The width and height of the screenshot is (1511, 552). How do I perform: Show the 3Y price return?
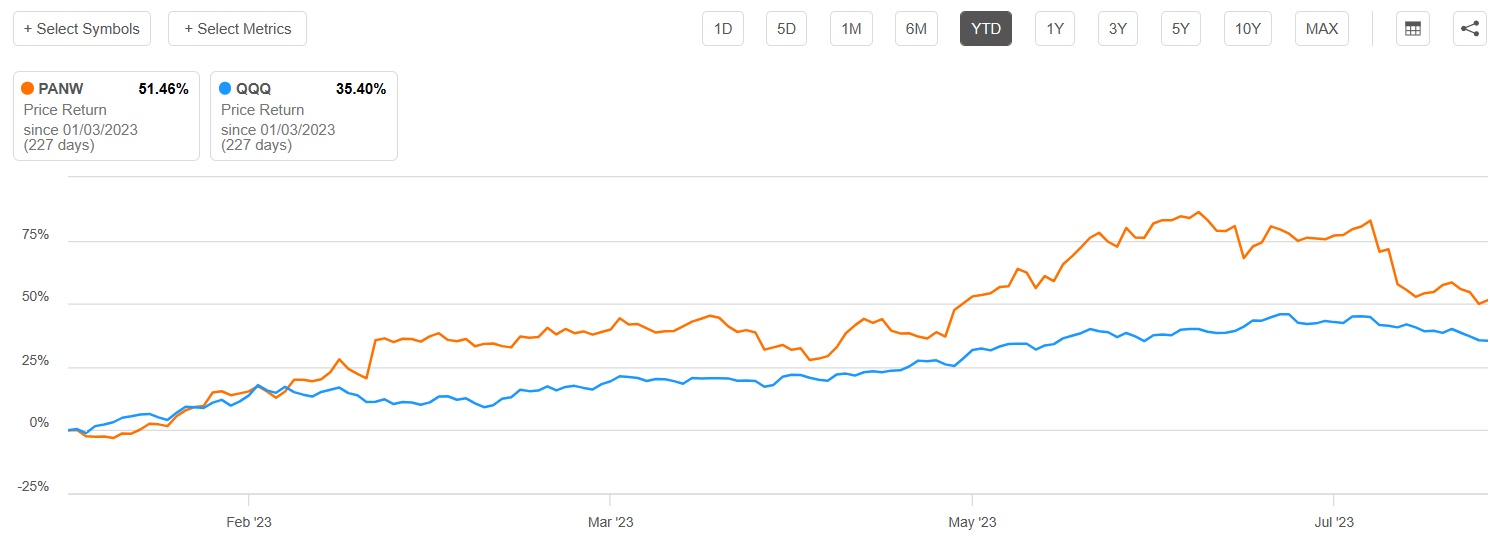pos(1118,29)
